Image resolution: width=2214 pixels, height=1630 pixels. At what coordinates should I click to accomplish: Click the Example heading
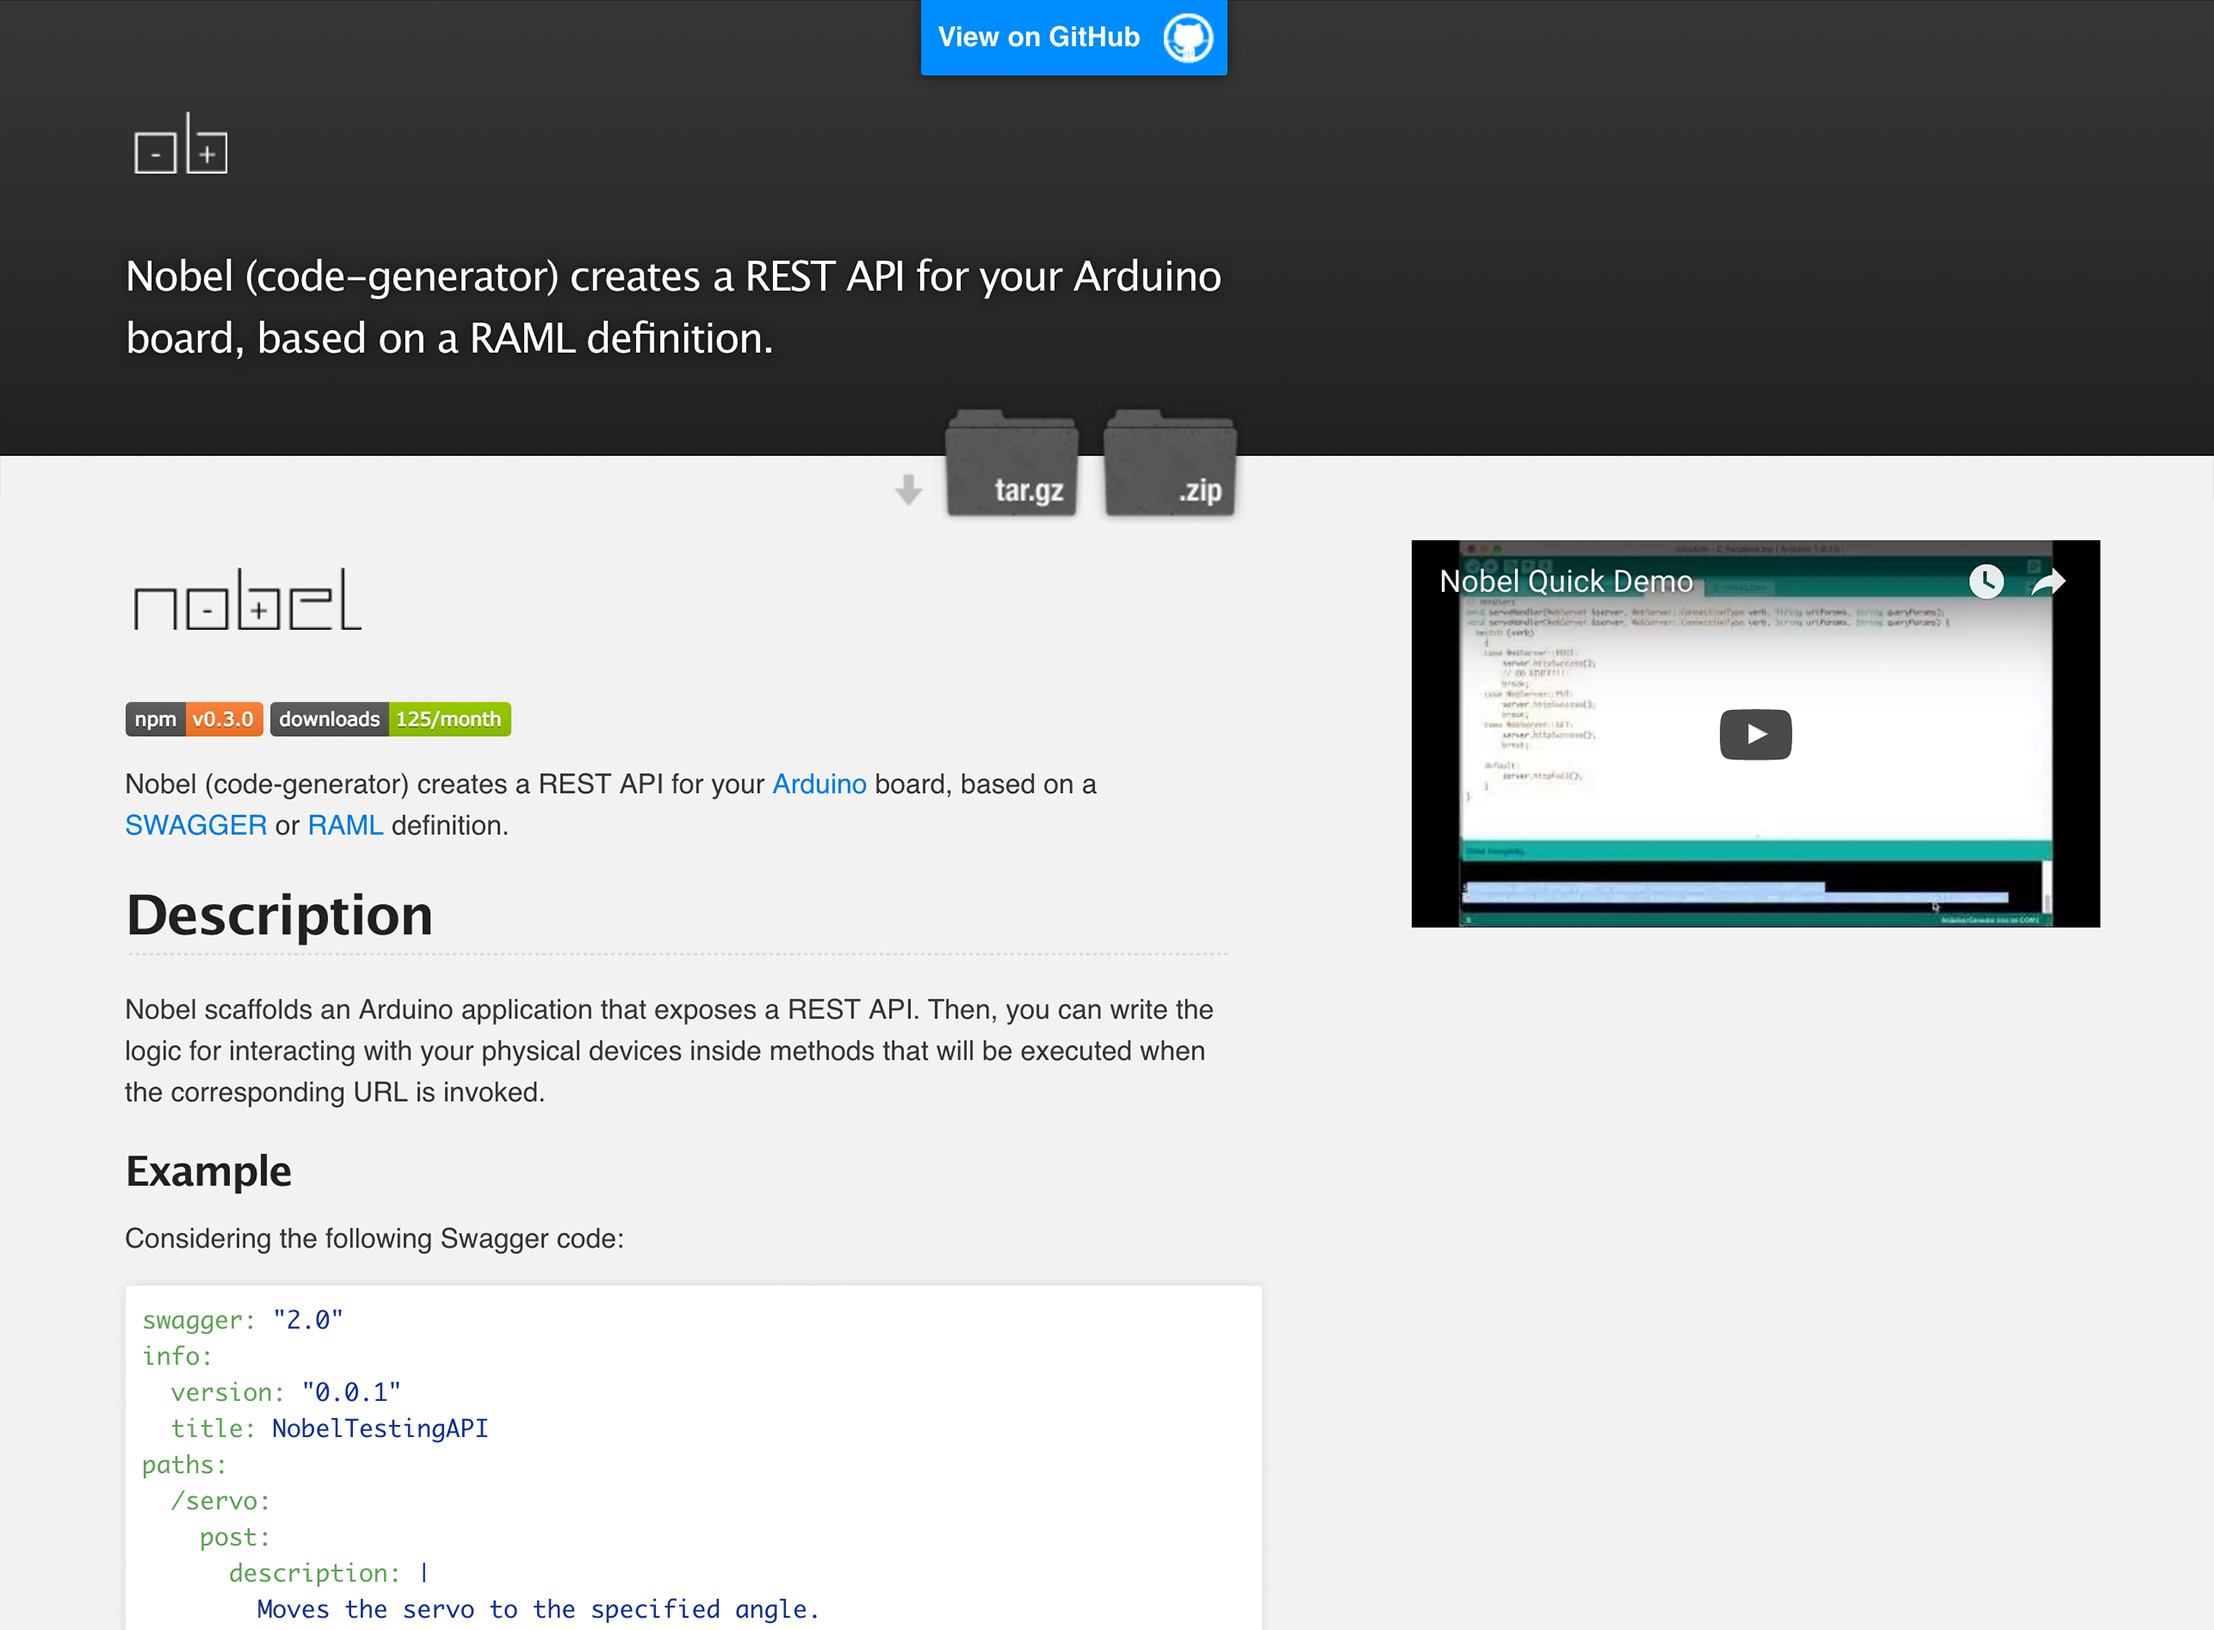click(x=208, y=1171)
